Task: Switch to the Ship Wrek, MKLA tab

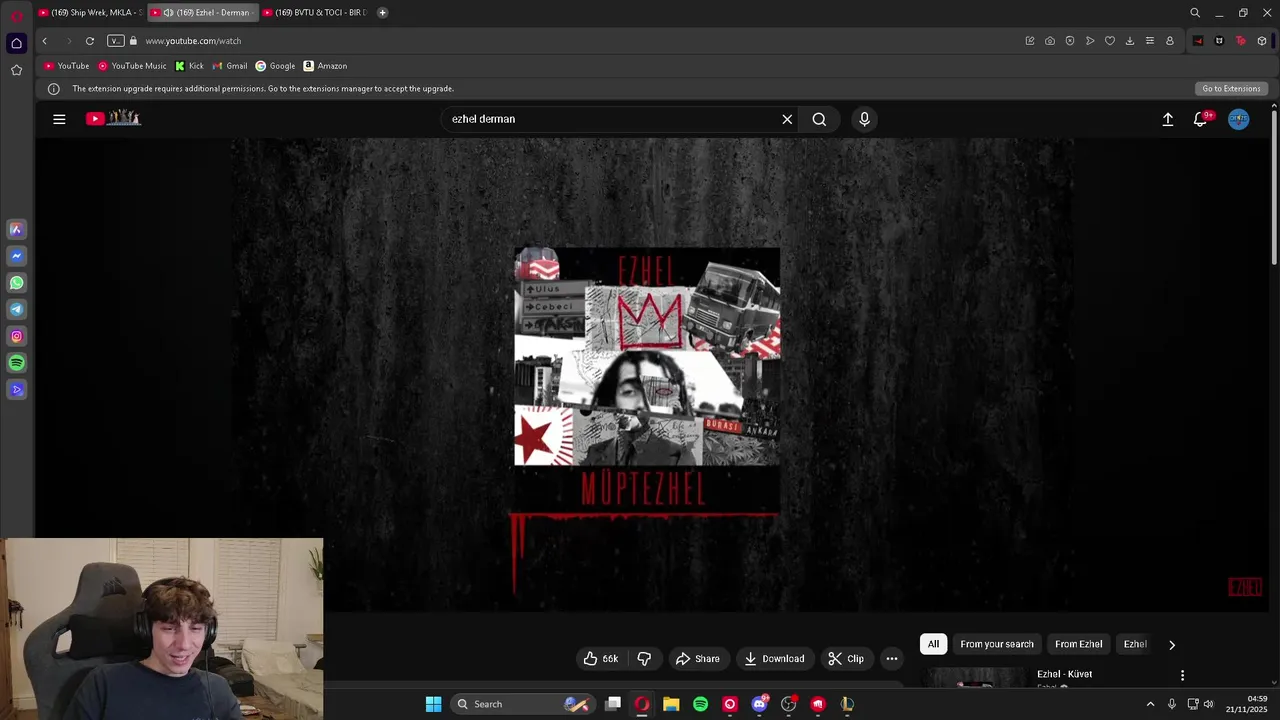Action: (x=90, y=13)
